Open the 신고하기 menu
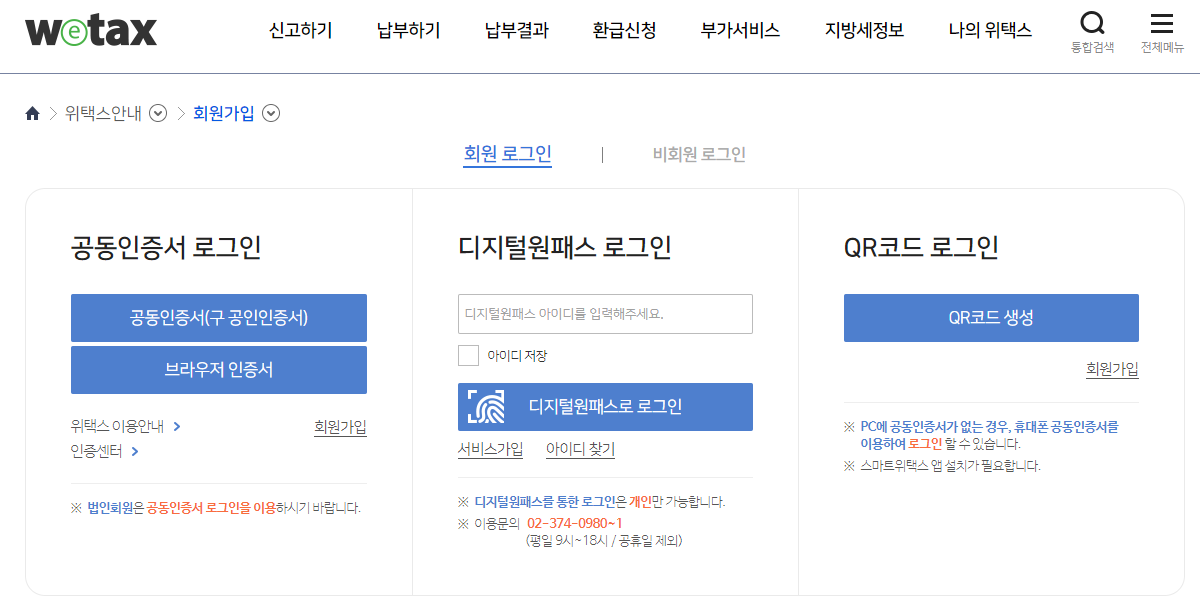Viewport: 1200px width, 604px height. click(300, 30)
